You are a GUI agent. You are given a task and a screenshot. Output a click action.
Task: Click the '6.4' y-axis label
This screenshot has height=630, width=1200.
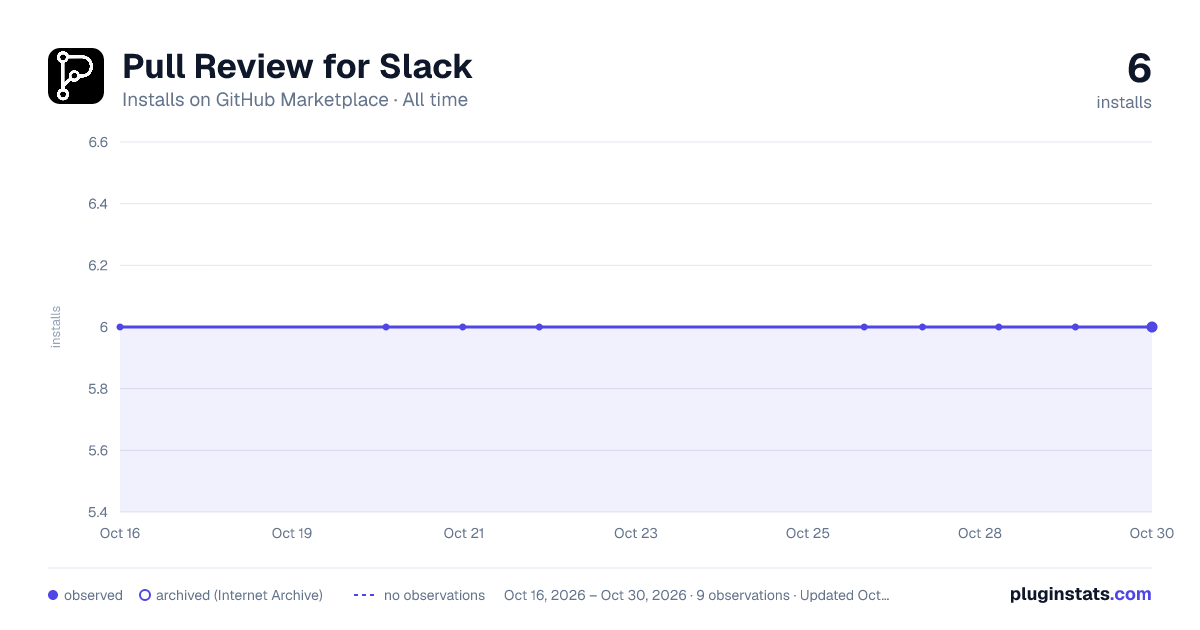98,204
